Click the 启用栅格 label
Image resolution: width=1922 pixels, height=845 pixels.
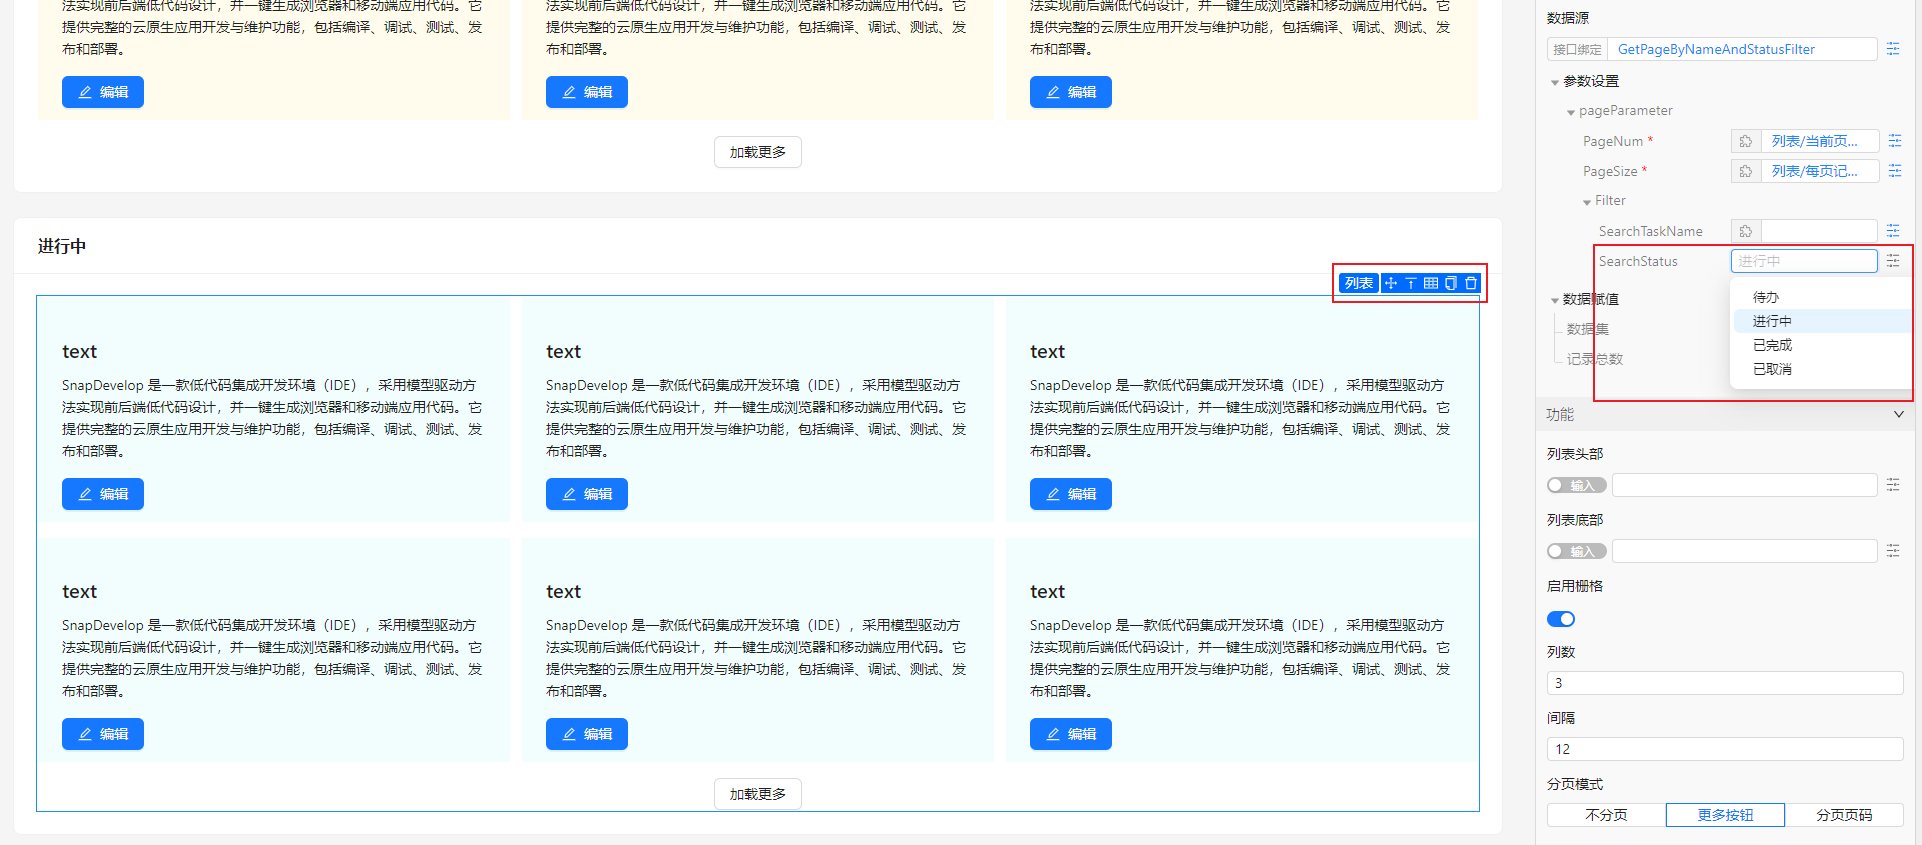1575,586
